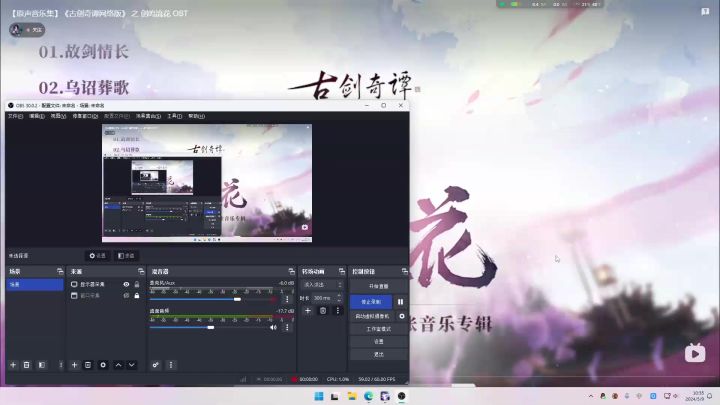Move selected source up

coord(118,365)
